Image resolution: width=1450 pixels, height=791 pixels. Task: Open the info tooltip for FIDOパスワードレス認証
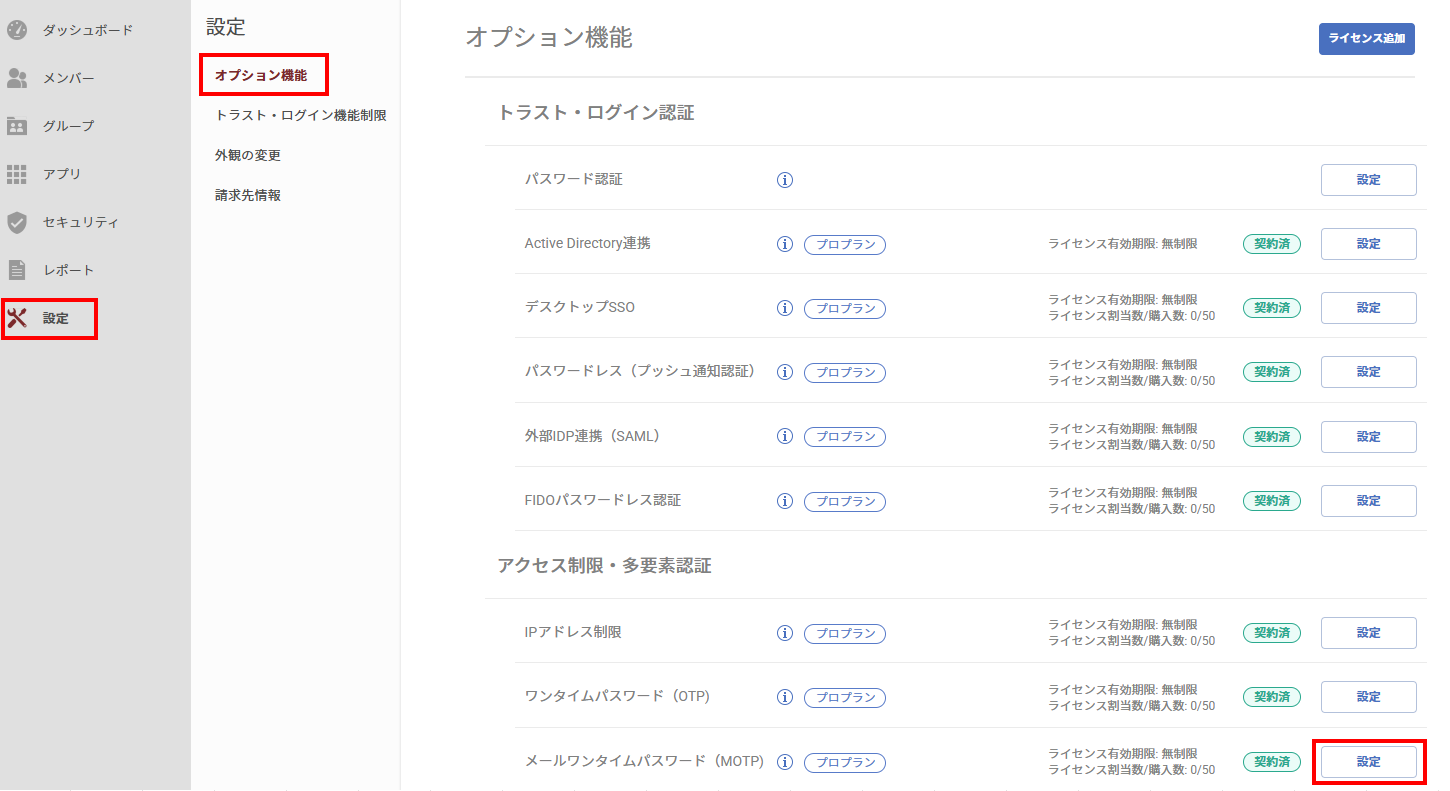click(785, 501)
